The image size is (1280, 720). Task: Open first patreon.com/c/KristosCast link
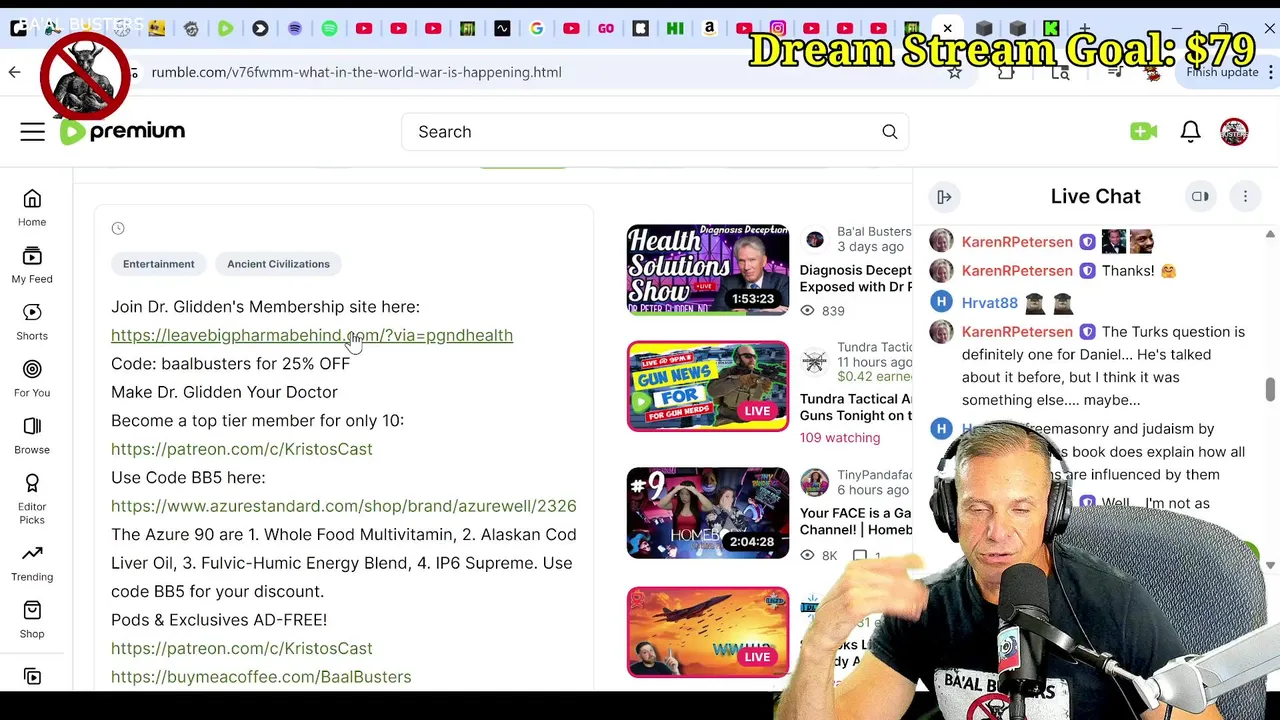click(x=242, y=449)
